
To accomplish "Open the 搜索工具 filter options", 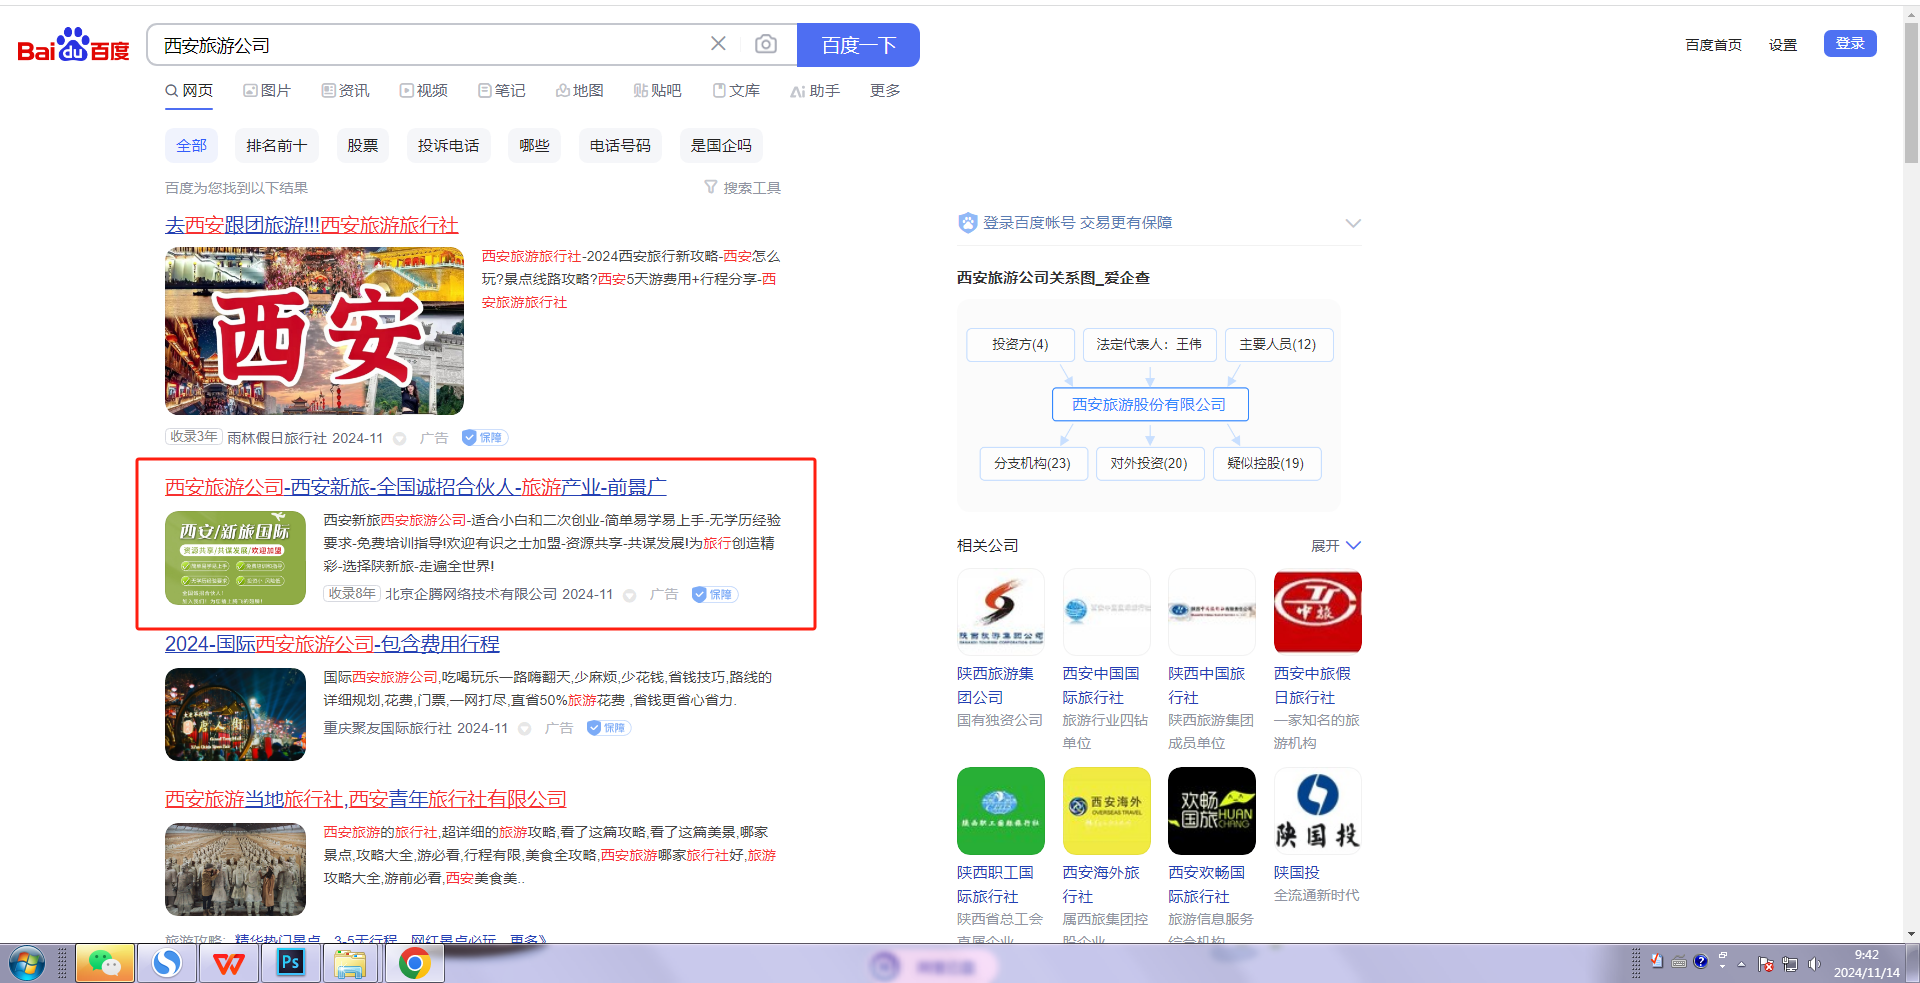I will pos(743,188).
